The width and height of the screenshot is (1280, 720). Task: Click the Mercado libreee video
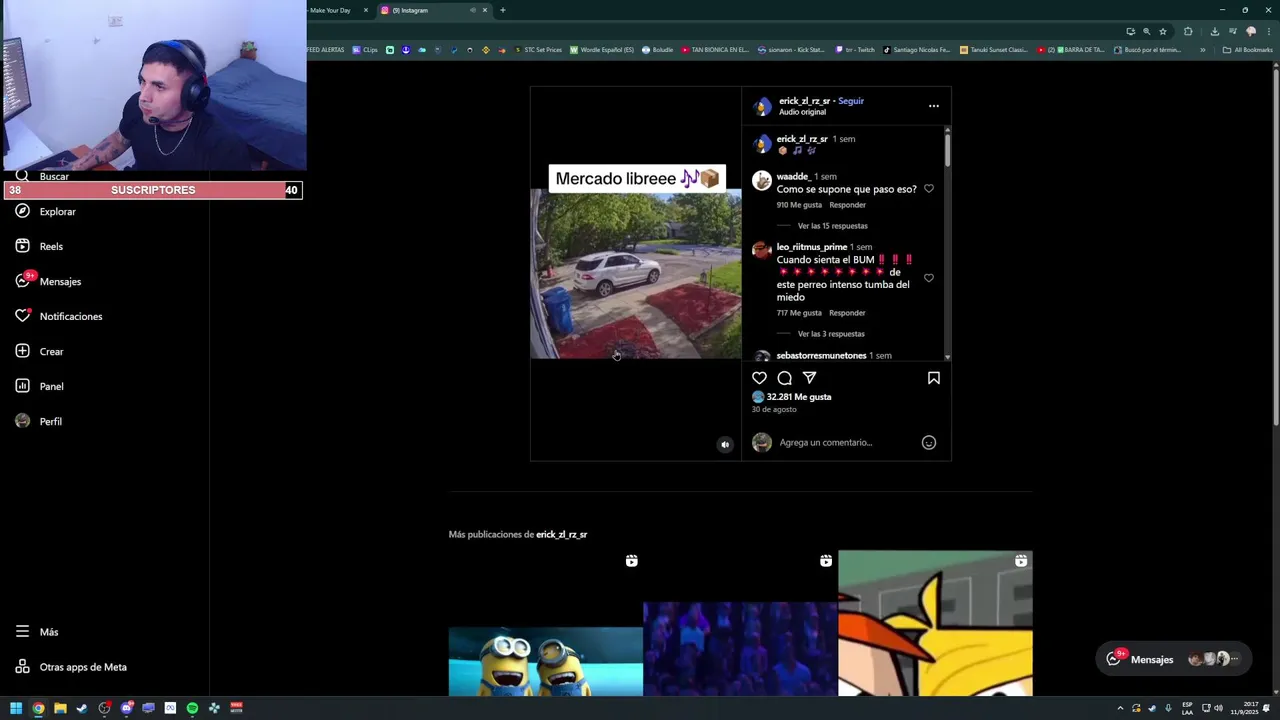click(x=636, y=273)
